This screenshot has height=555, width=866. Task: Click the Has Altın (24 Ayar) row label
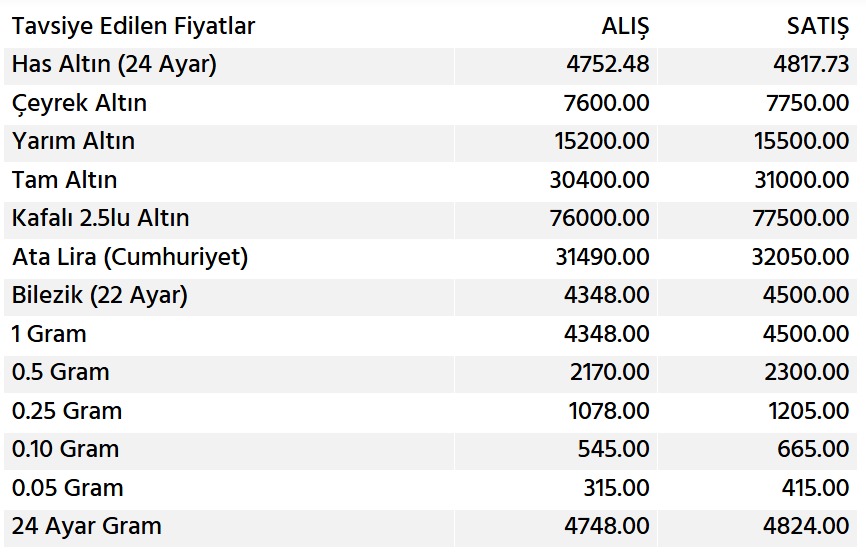[114, 64]
